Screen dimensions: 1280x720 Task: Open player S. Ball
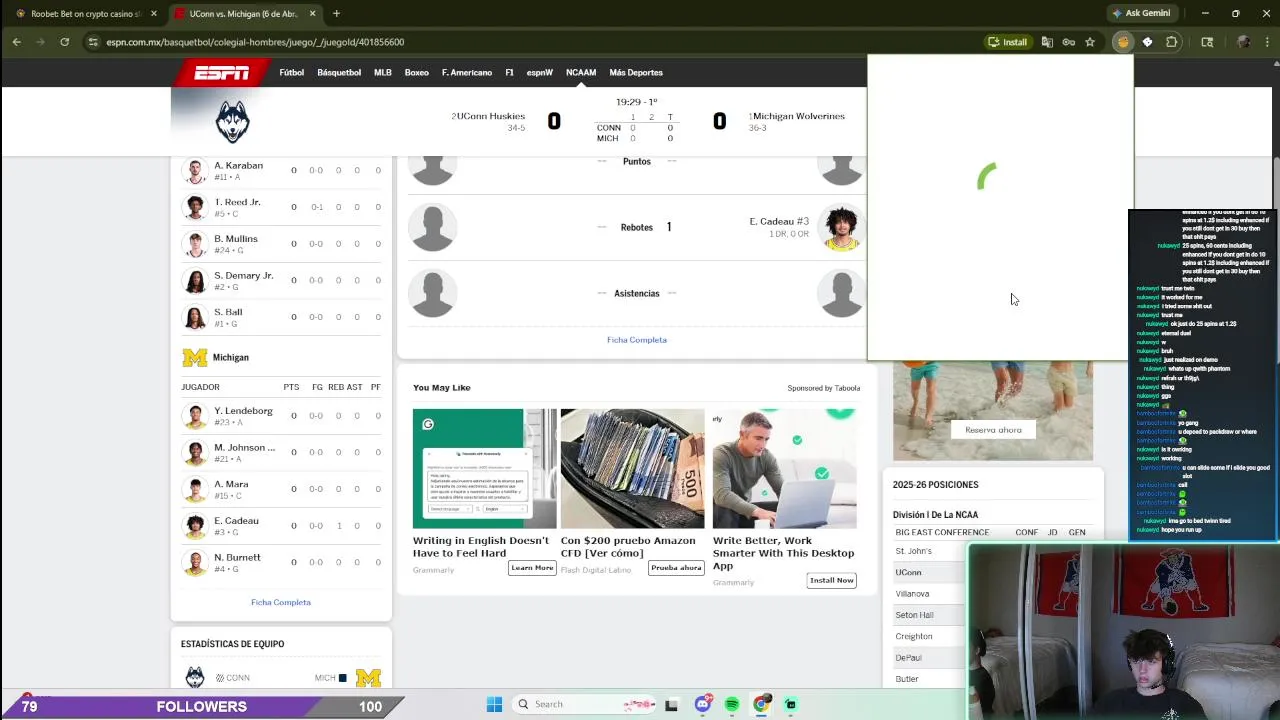click(x=228, y=312)
